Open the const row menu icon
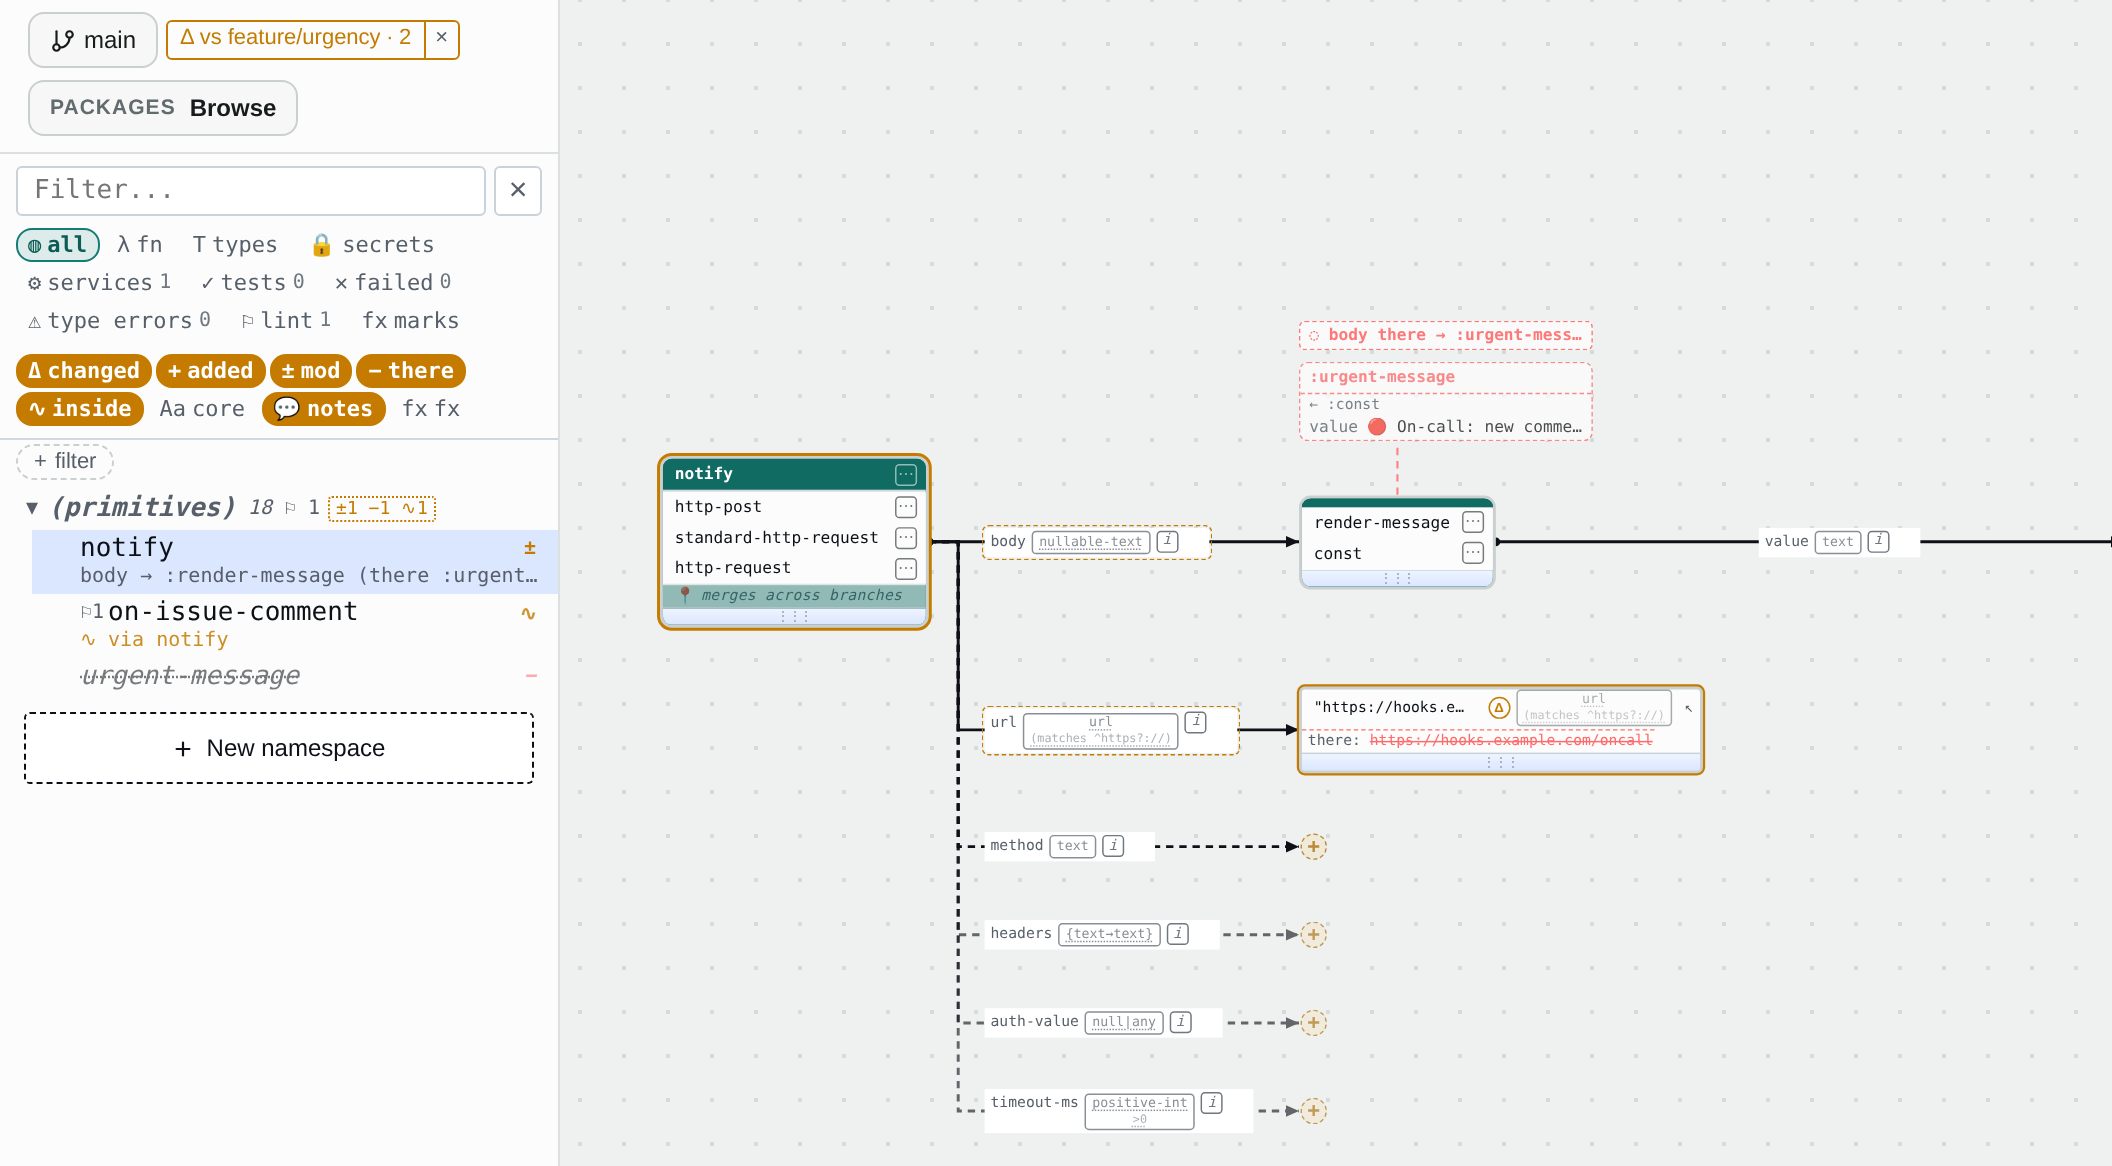 [1473, 553]
